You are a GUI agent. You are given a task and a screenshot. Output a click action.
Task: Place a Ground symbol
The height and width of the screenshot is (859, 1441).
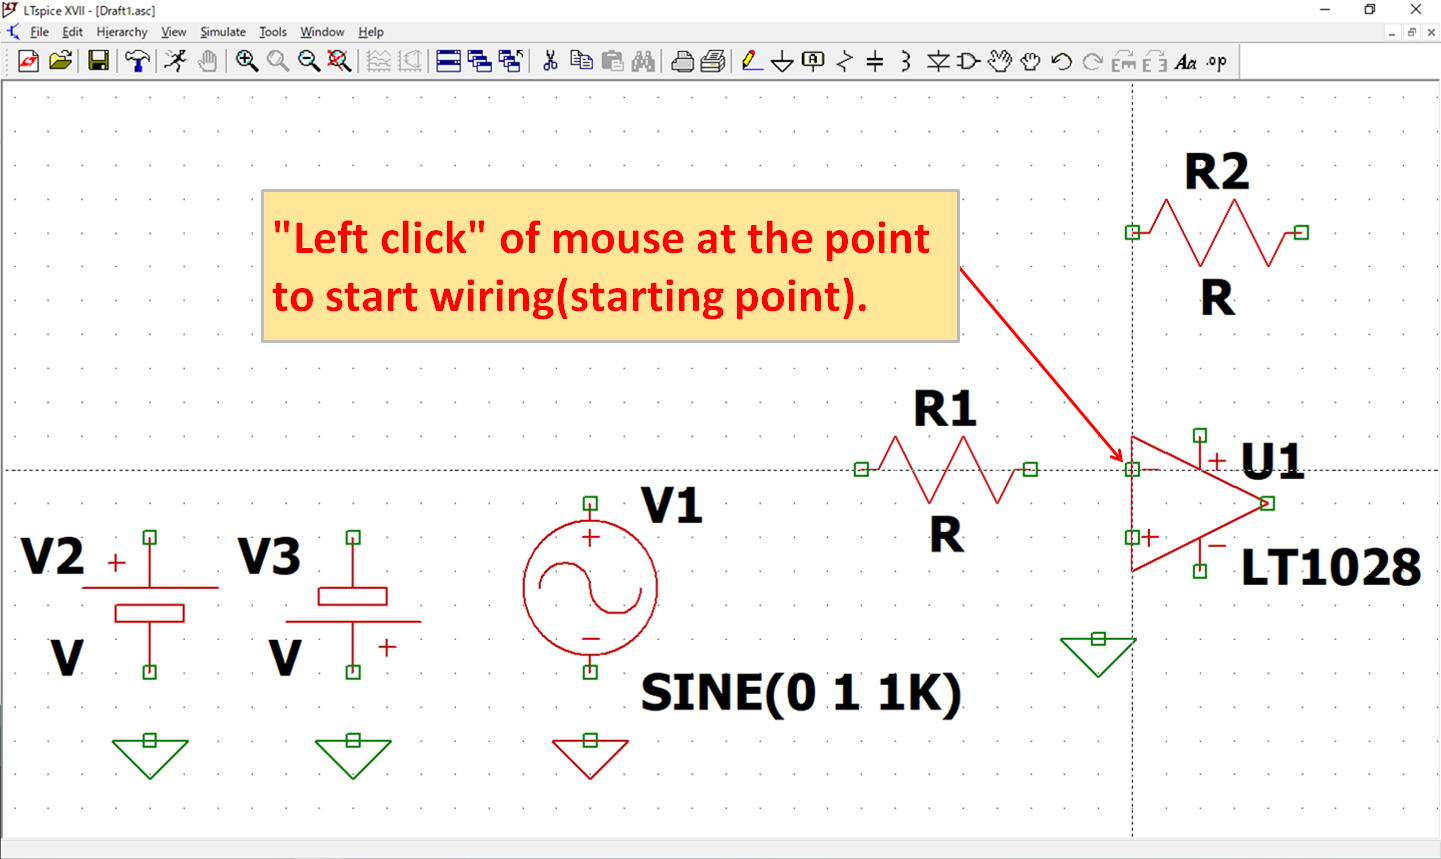click(783, 61)
